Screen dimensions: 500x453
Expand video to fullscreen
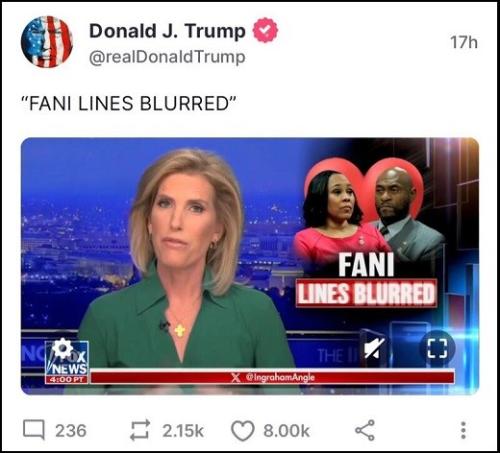(437, 349)
